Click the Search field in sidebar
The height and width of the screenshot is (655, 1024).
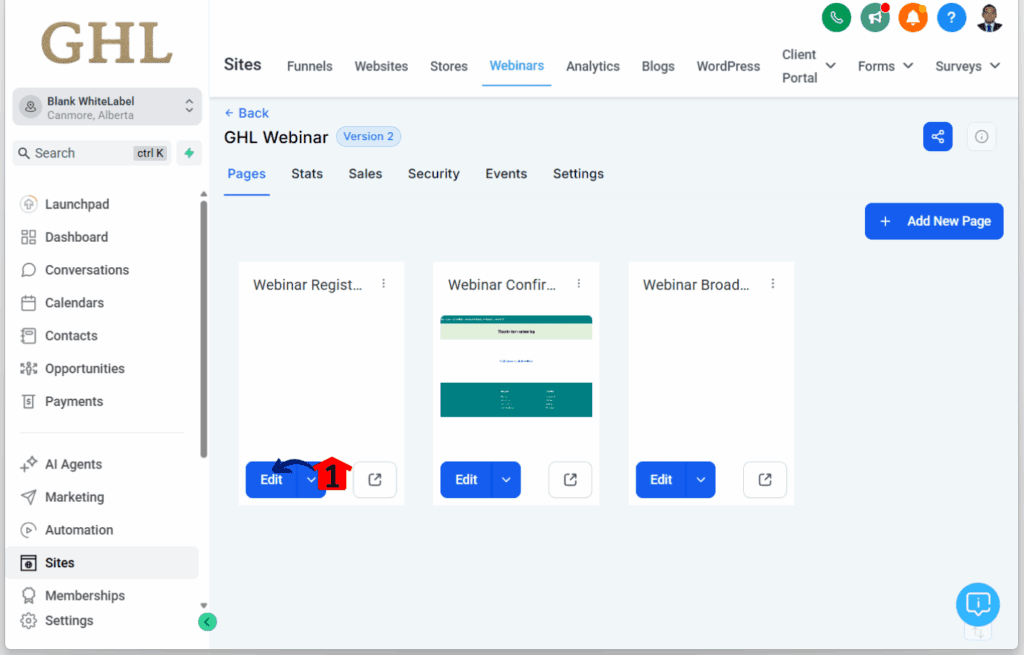tap(91, 153)
